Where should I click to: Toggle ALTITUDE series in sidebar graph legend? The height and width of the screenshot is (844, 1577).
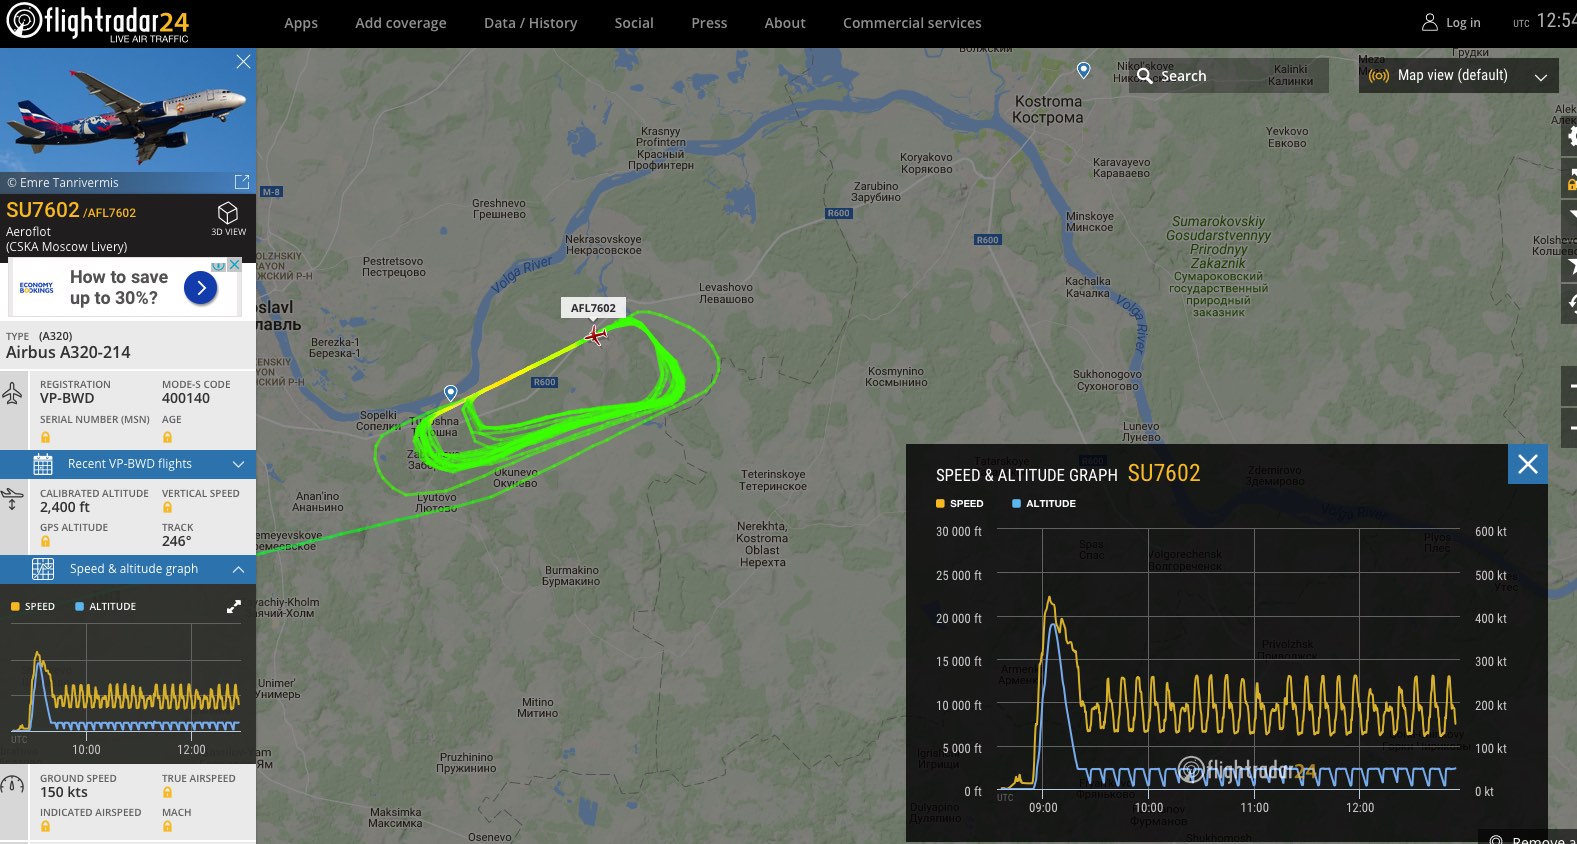pyautogui.click(x=106, y=607)
